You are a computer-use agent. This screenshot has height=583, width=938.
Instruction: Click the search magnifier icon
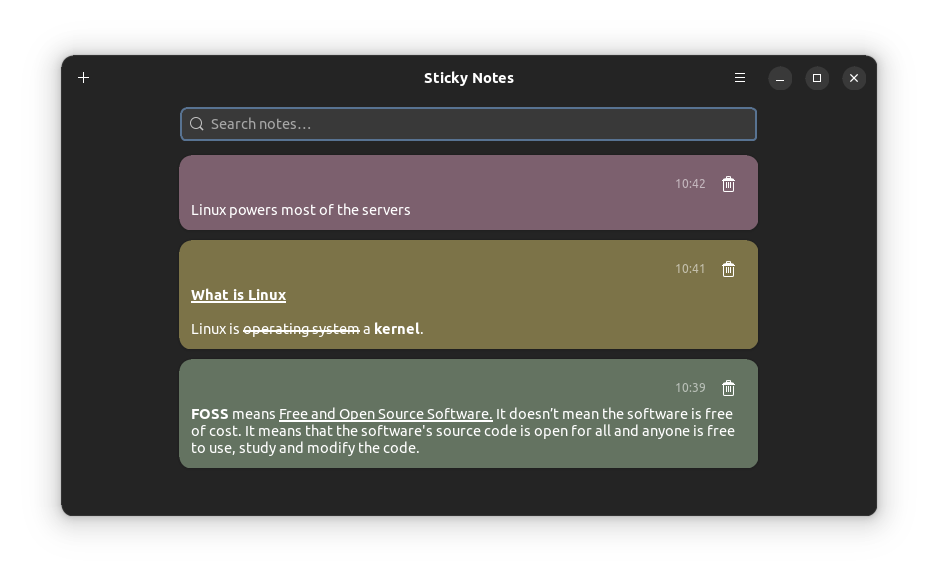(x=197, y=124)
